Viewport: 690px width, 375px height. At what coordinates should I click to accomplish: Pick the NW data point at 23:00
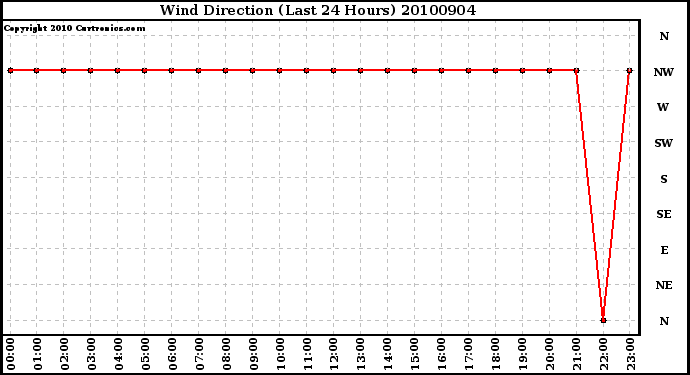[x=630, y=70]
